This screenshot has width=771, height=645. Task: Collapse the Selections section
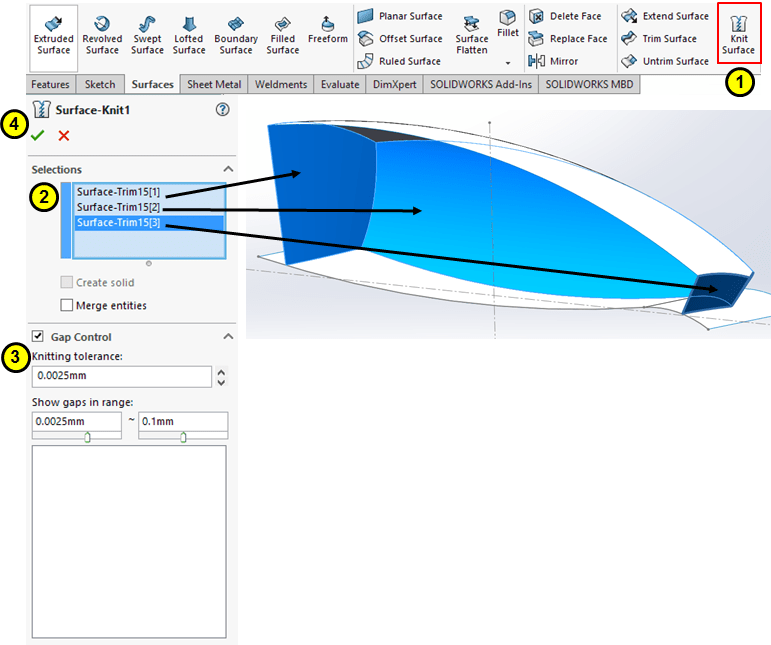click(x=228, y=170)
